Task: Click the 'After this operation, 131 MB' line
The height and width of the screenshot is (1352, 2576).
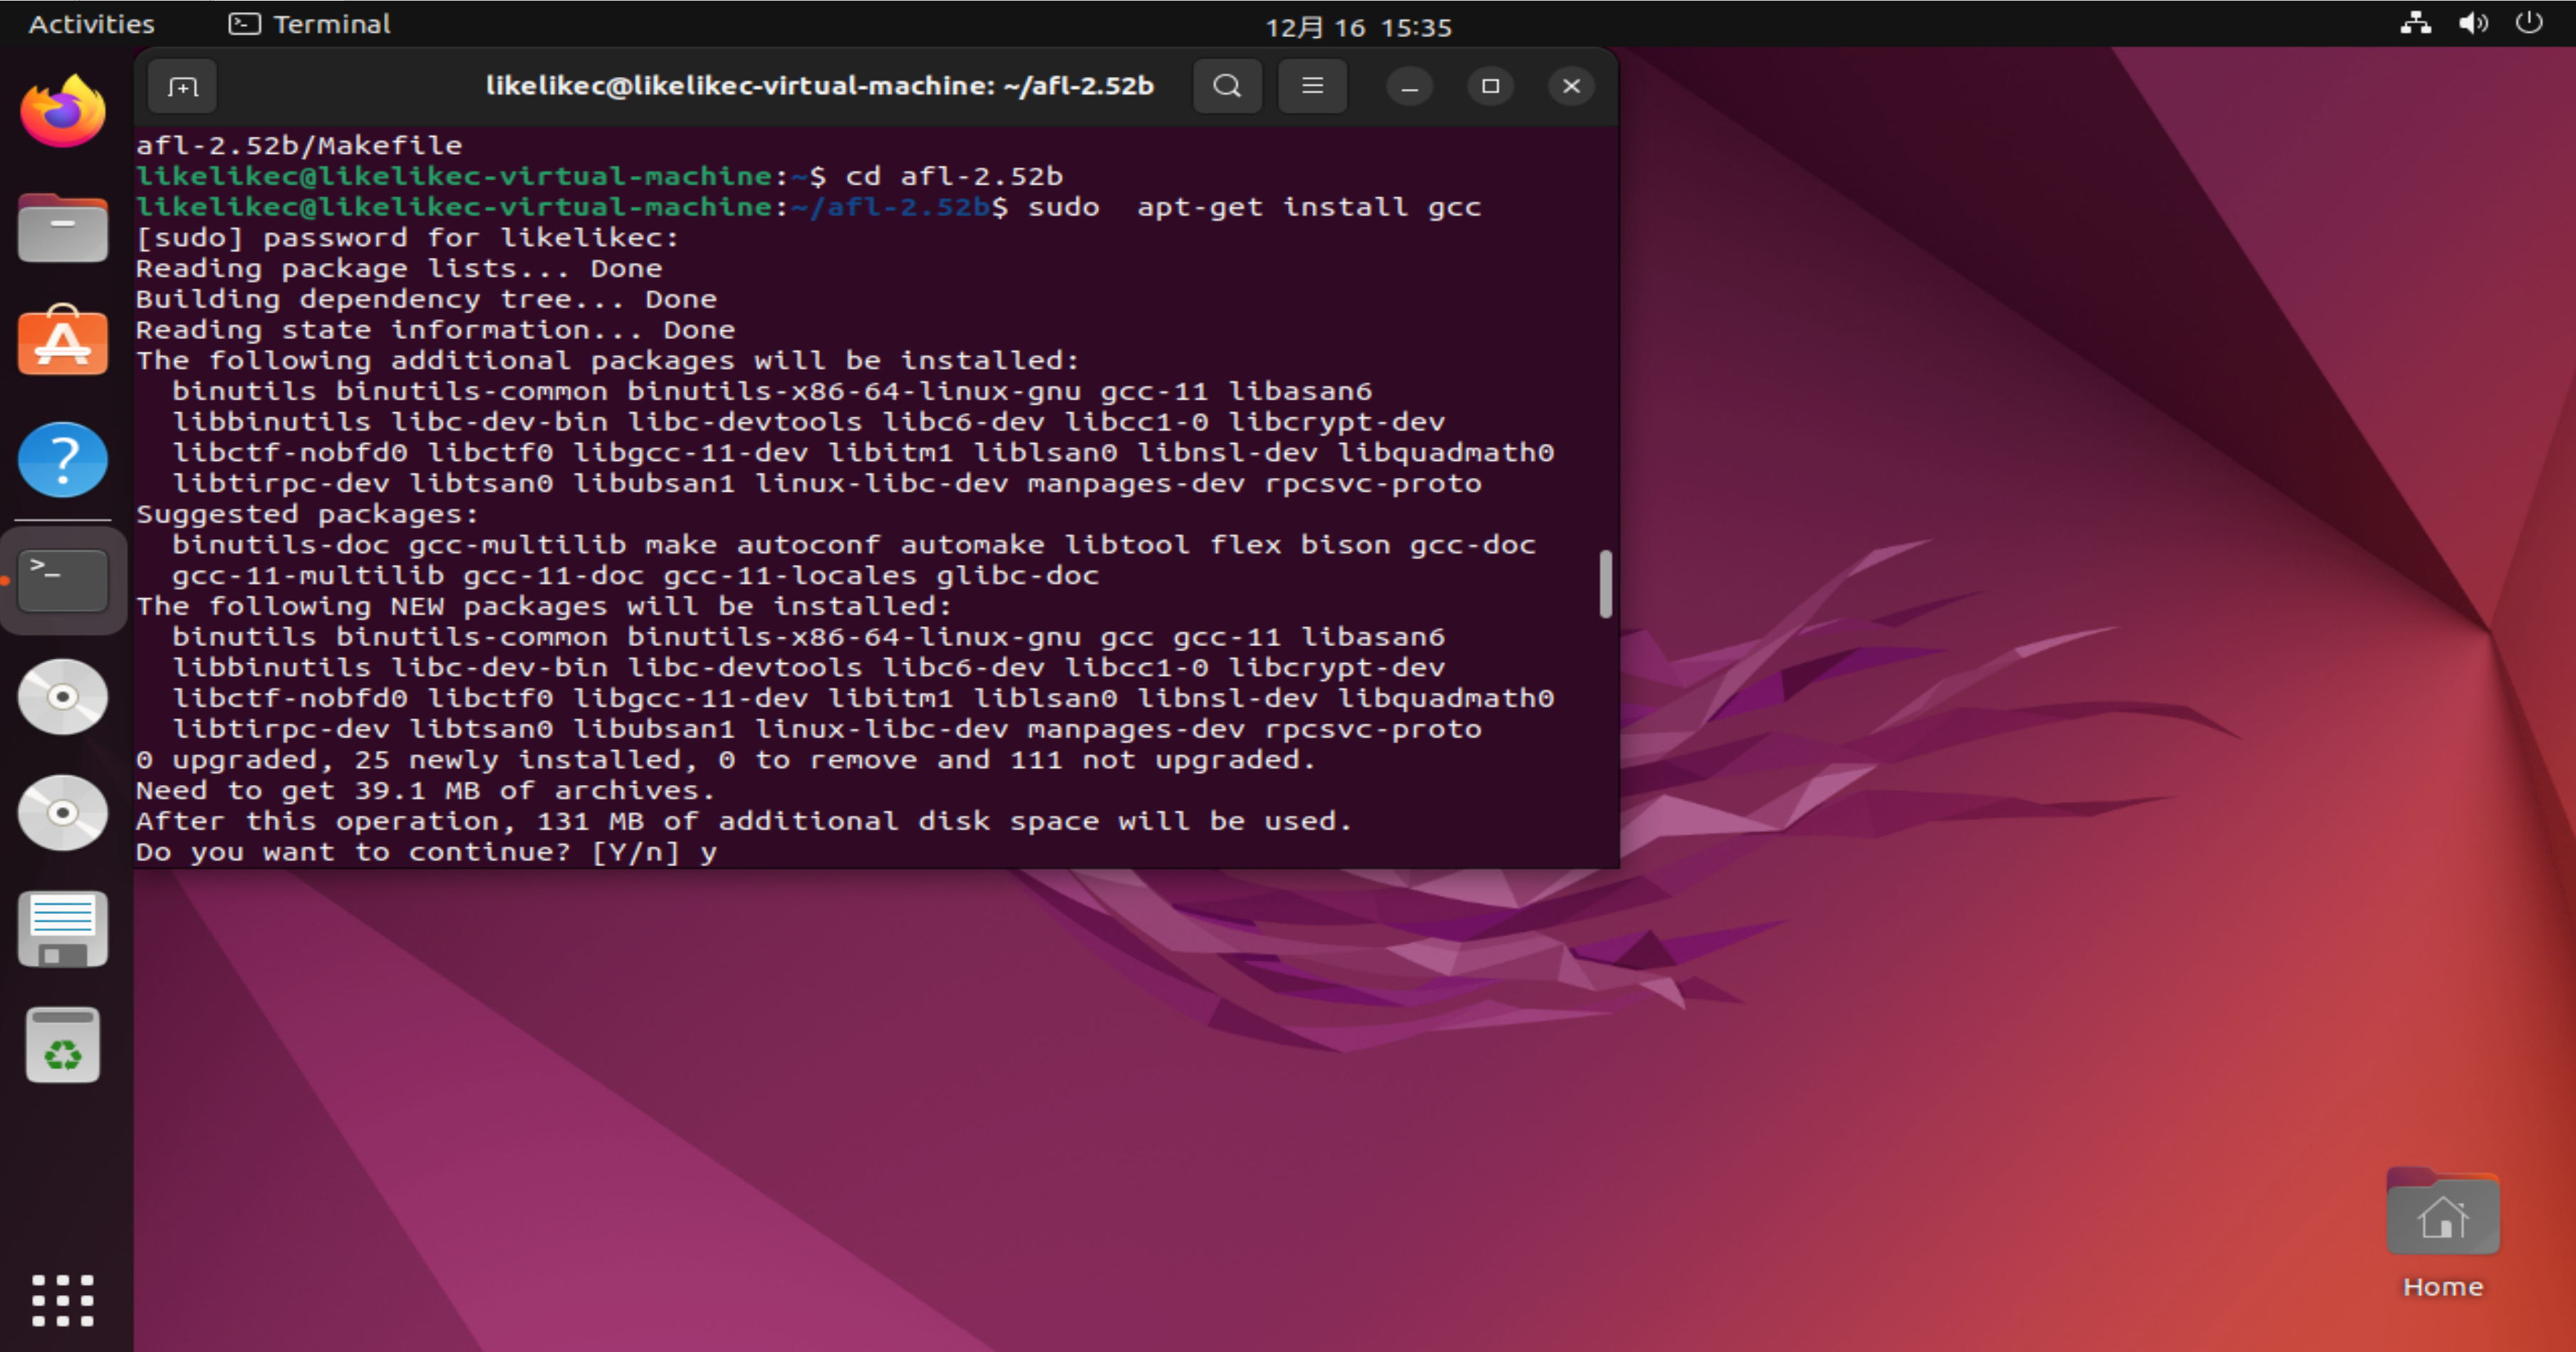Action: click(x=744, y=821)
